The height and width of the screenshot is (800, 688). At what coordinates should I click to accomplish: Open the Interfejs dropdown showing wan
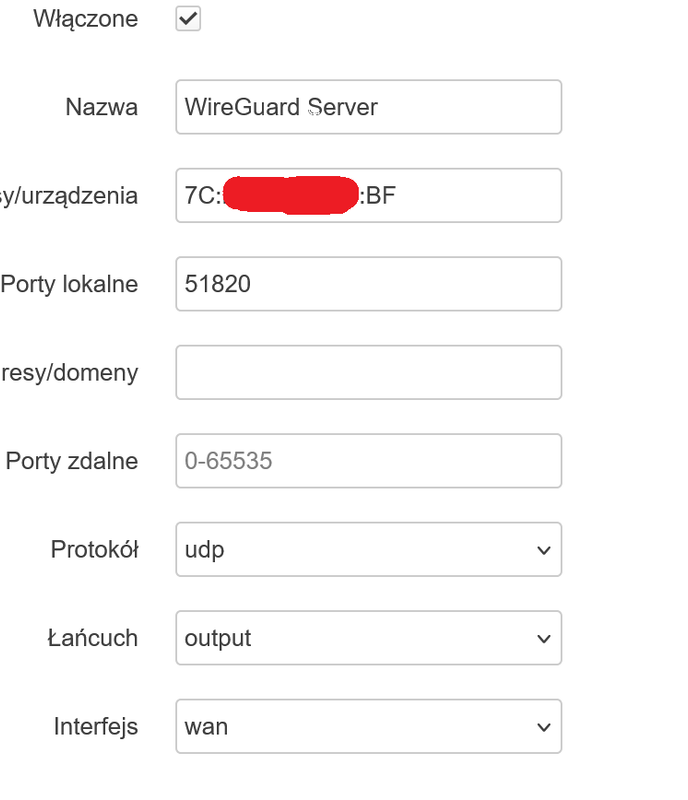click(368, 726)
